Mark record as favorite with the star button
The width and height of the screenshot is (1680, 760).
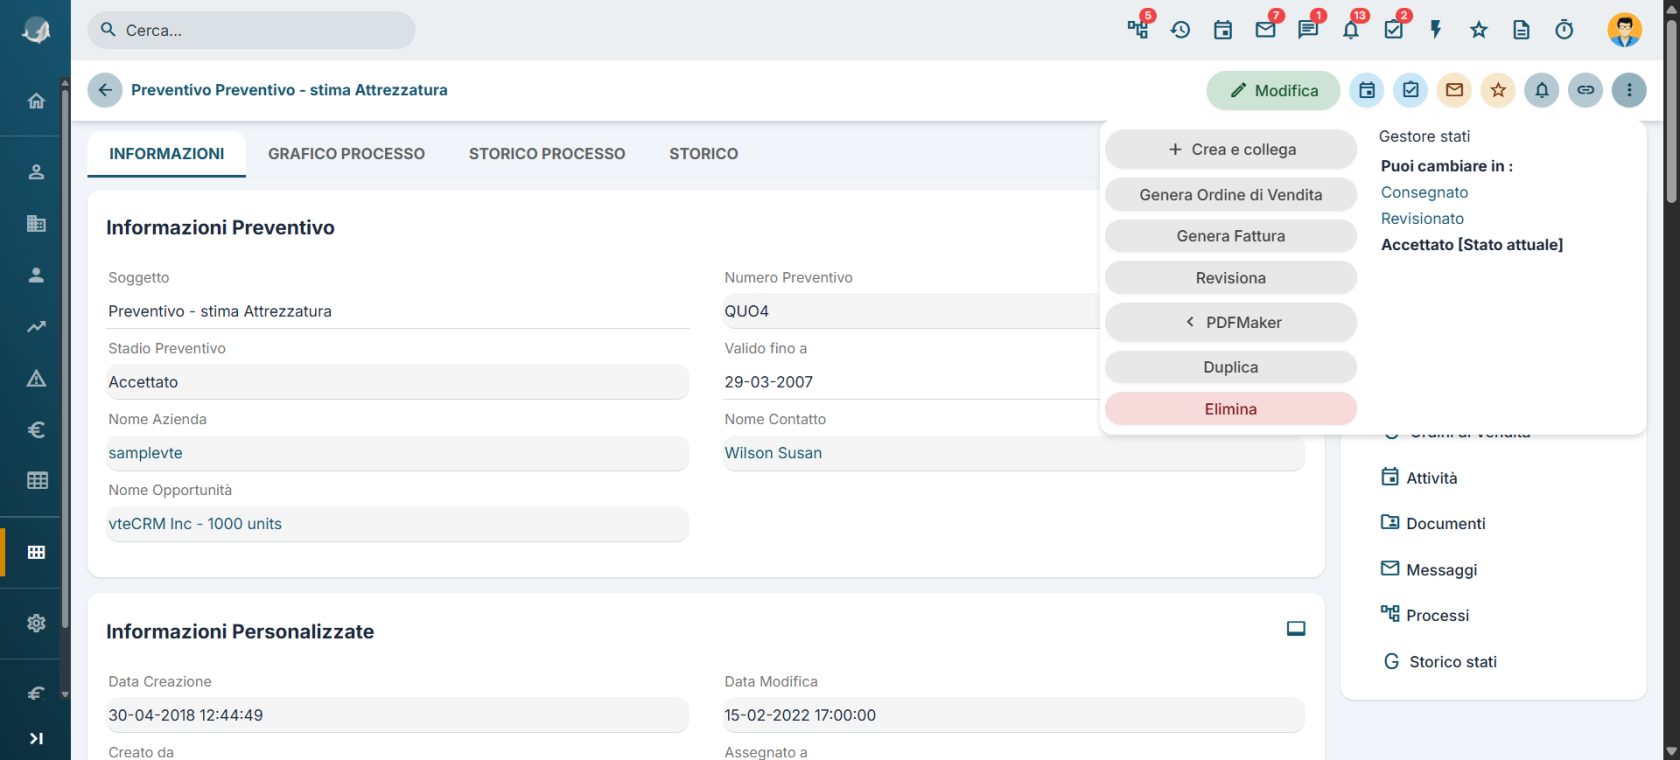tap(1498, 90)
